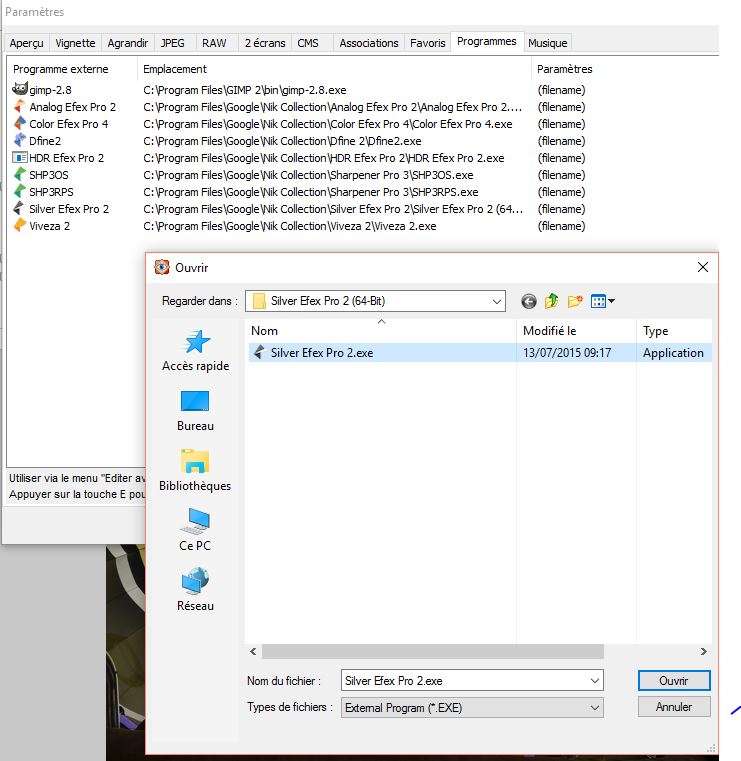Click the back arrow navigation icon
This screenshot has height=761, width=741.
[528, 301]
